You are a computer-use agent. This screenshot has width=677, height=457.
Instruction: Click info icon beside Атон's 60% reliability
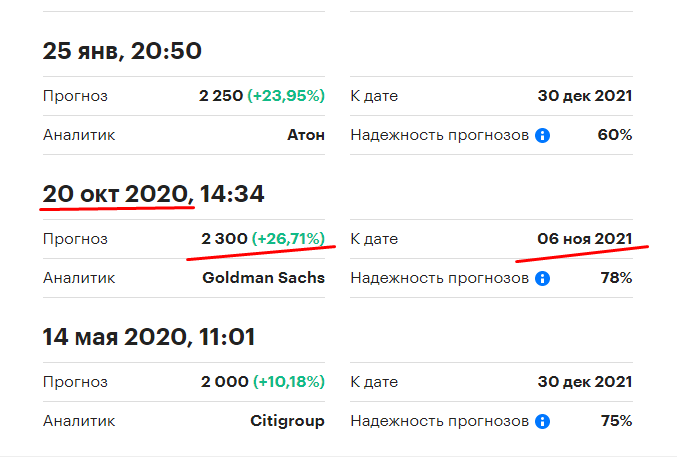(x=543, y=135)
